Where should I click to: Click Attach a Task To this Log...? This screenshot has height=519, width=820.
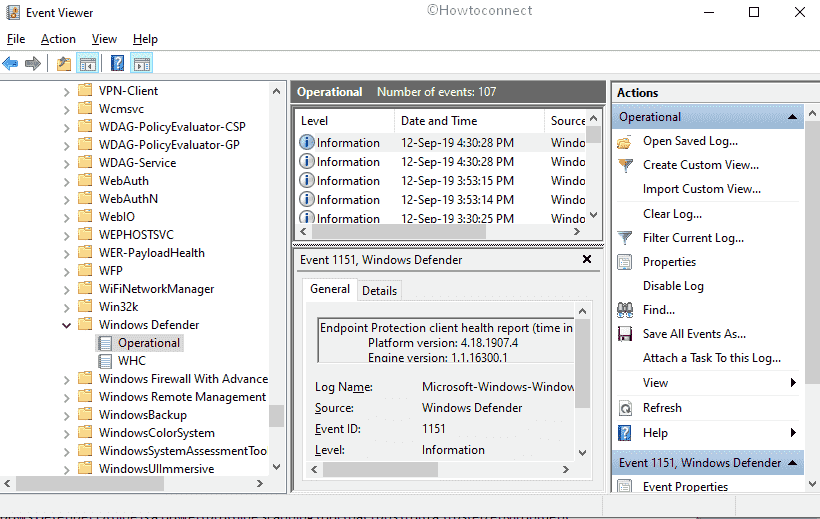coord(712,358)
